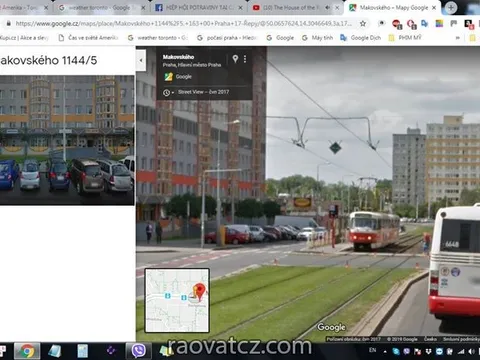Click the Makovského 1144/5 heading
Image resolution: width=480 pixels, height=360 pixels.
49,60
